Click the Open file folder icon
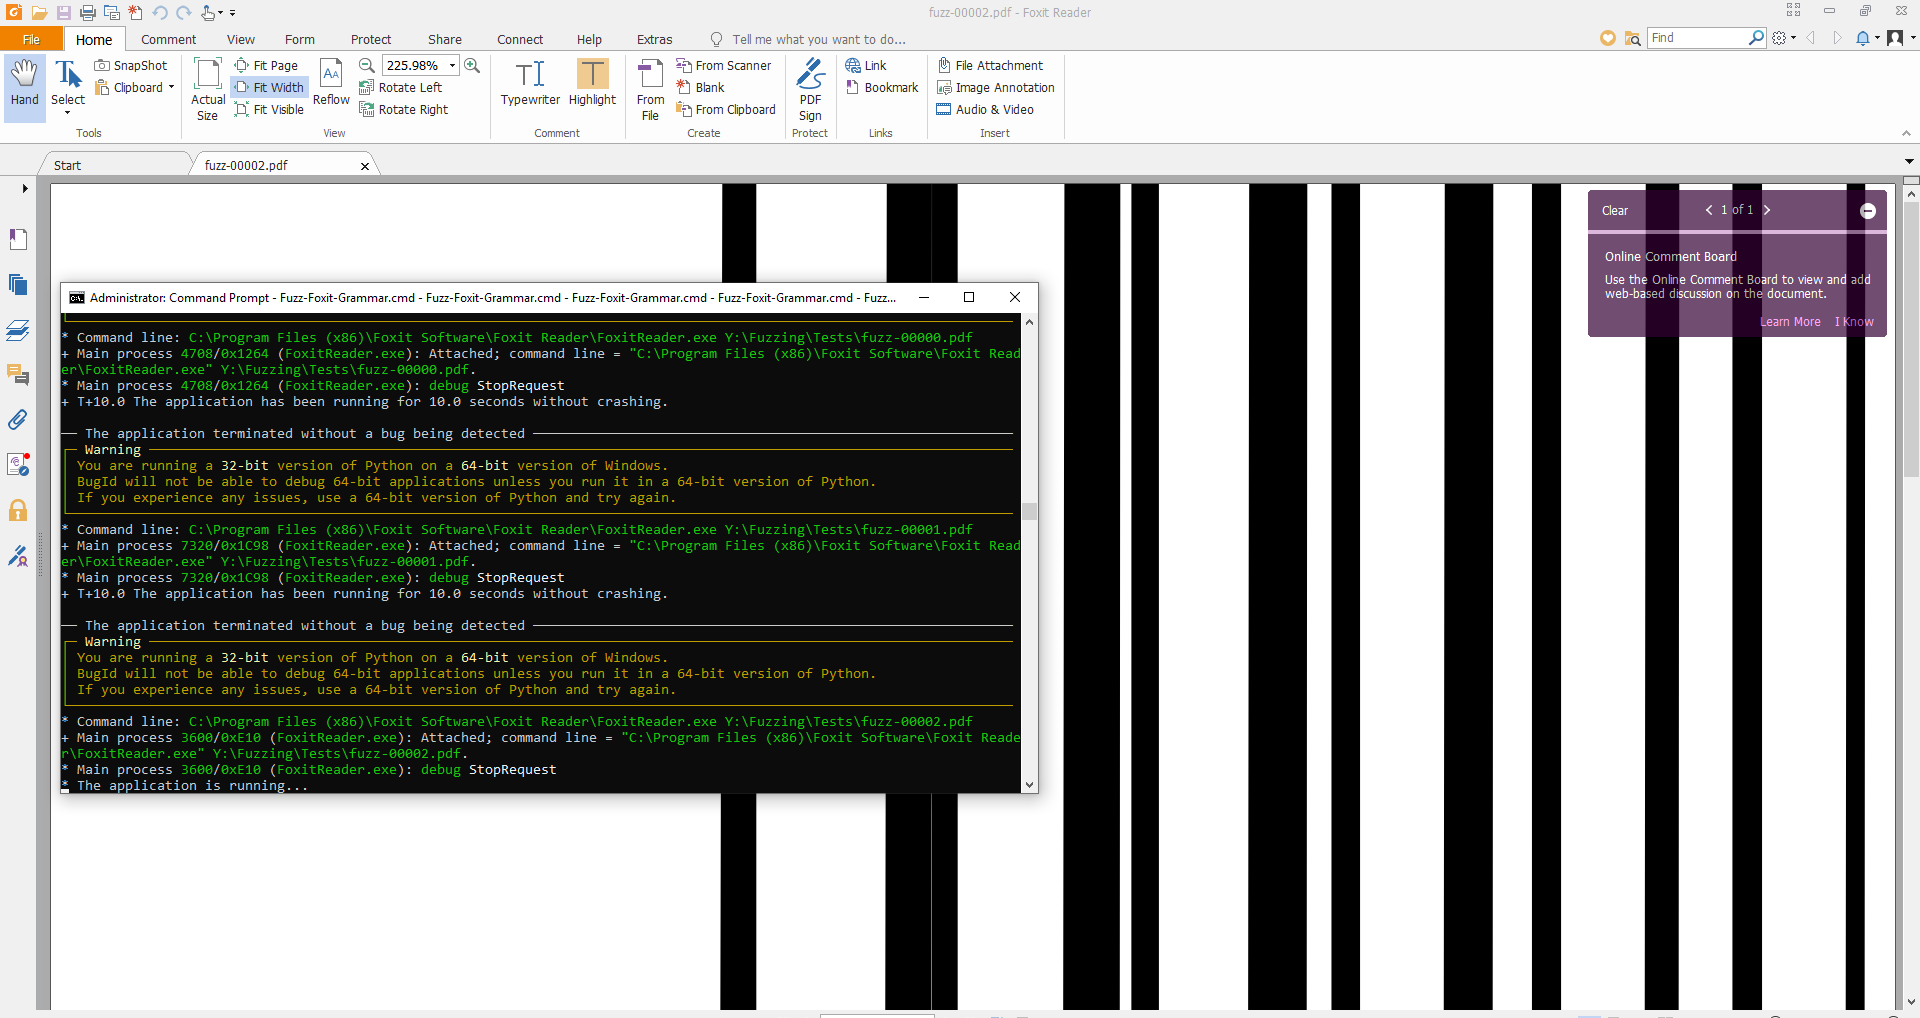Screen dimensions: 1920x1018 pyautogui.click(x=39, y=13)
